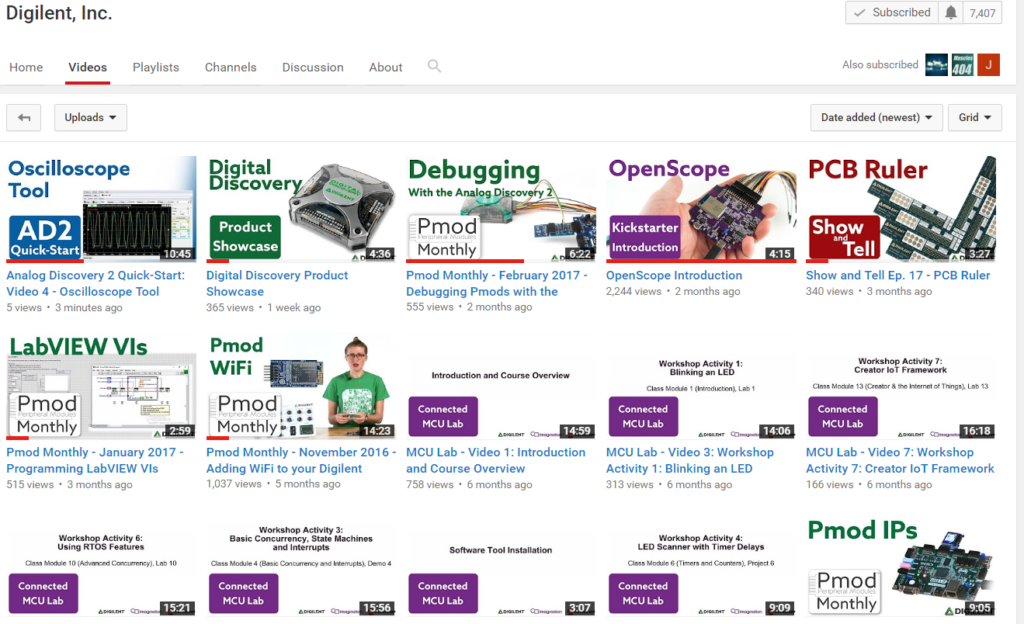Viewport: 1024px width, 624px height.
Task: Switch to the Playlists tab
Action: (156, 67)
